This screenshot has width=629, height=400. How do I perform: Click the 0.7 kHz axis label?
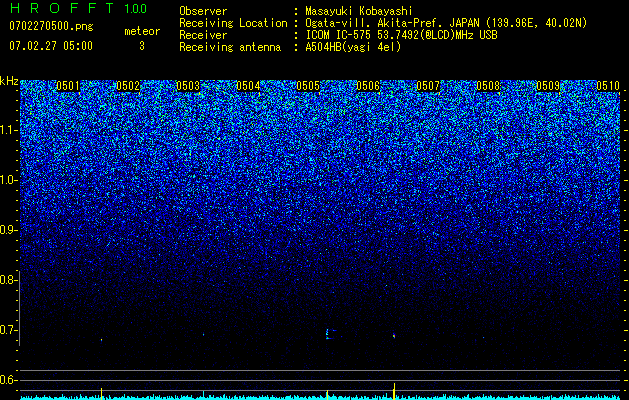[8, 330]
